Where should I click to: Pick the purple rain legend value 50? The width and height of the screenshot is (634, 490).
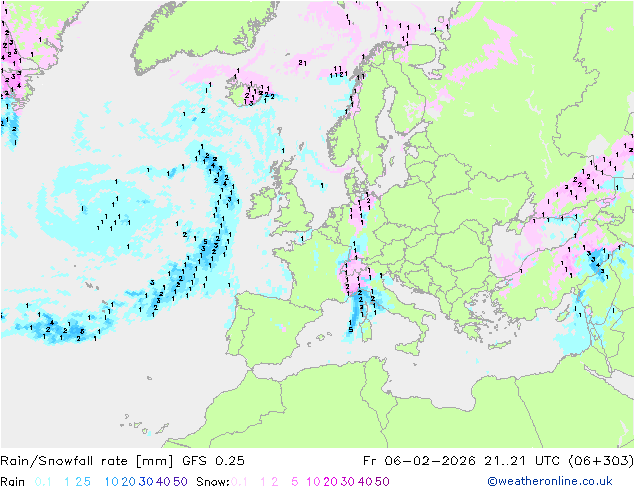click(x=180, y=482)
